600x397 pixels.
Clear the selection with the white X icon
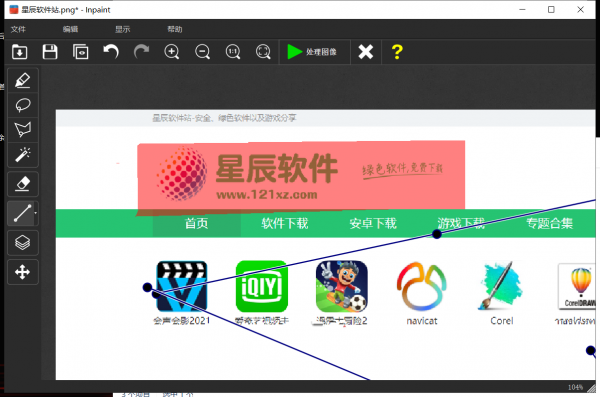pos(366,52)
